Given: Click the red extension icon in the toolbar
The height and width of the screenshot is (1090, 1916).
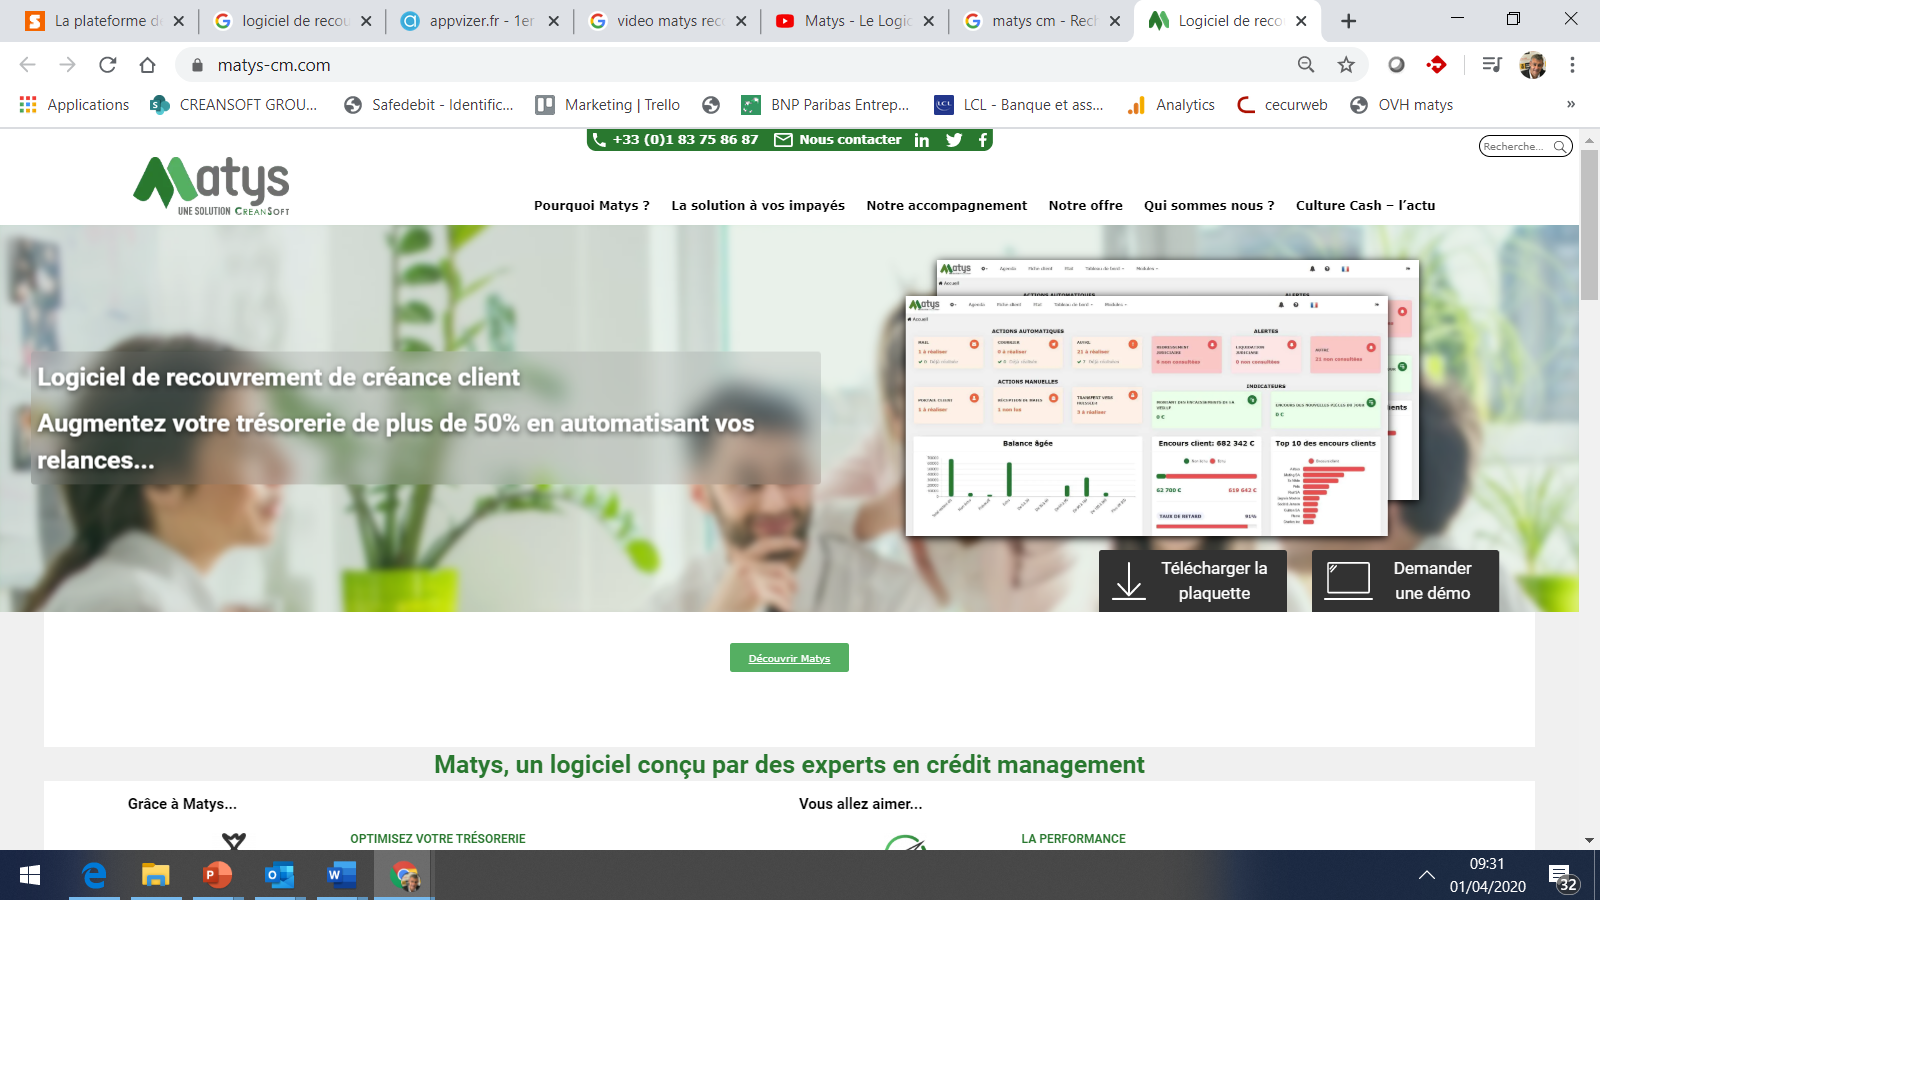Looking at the screenshot, I should tap(1437, 65).
